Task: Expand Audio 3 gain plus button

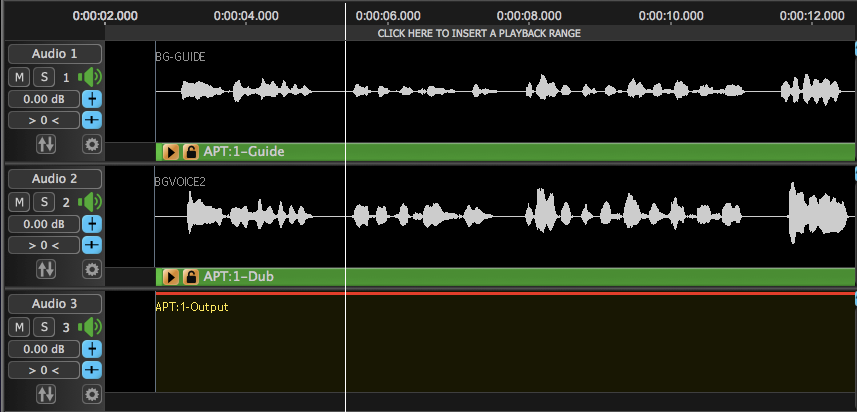Action: tap(92, 349)
